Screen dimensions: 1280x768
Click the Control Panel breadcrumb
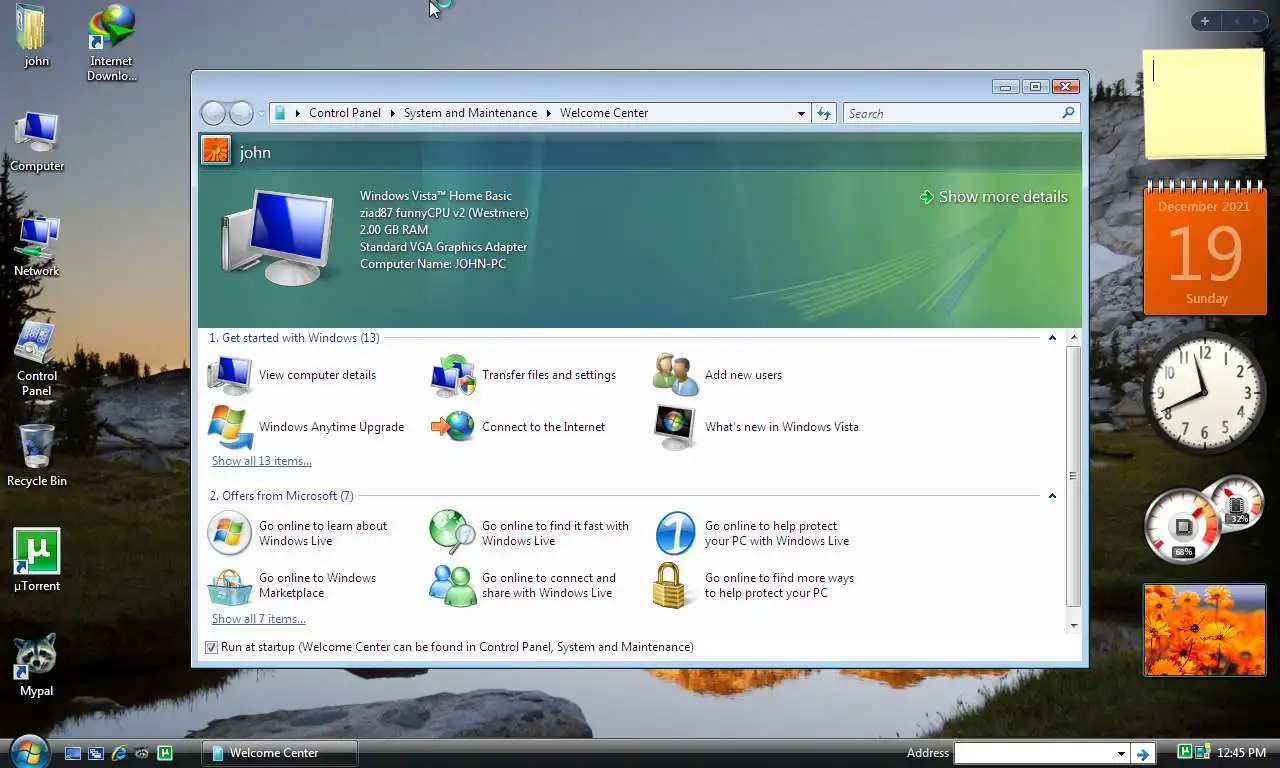tap(345, 113)
